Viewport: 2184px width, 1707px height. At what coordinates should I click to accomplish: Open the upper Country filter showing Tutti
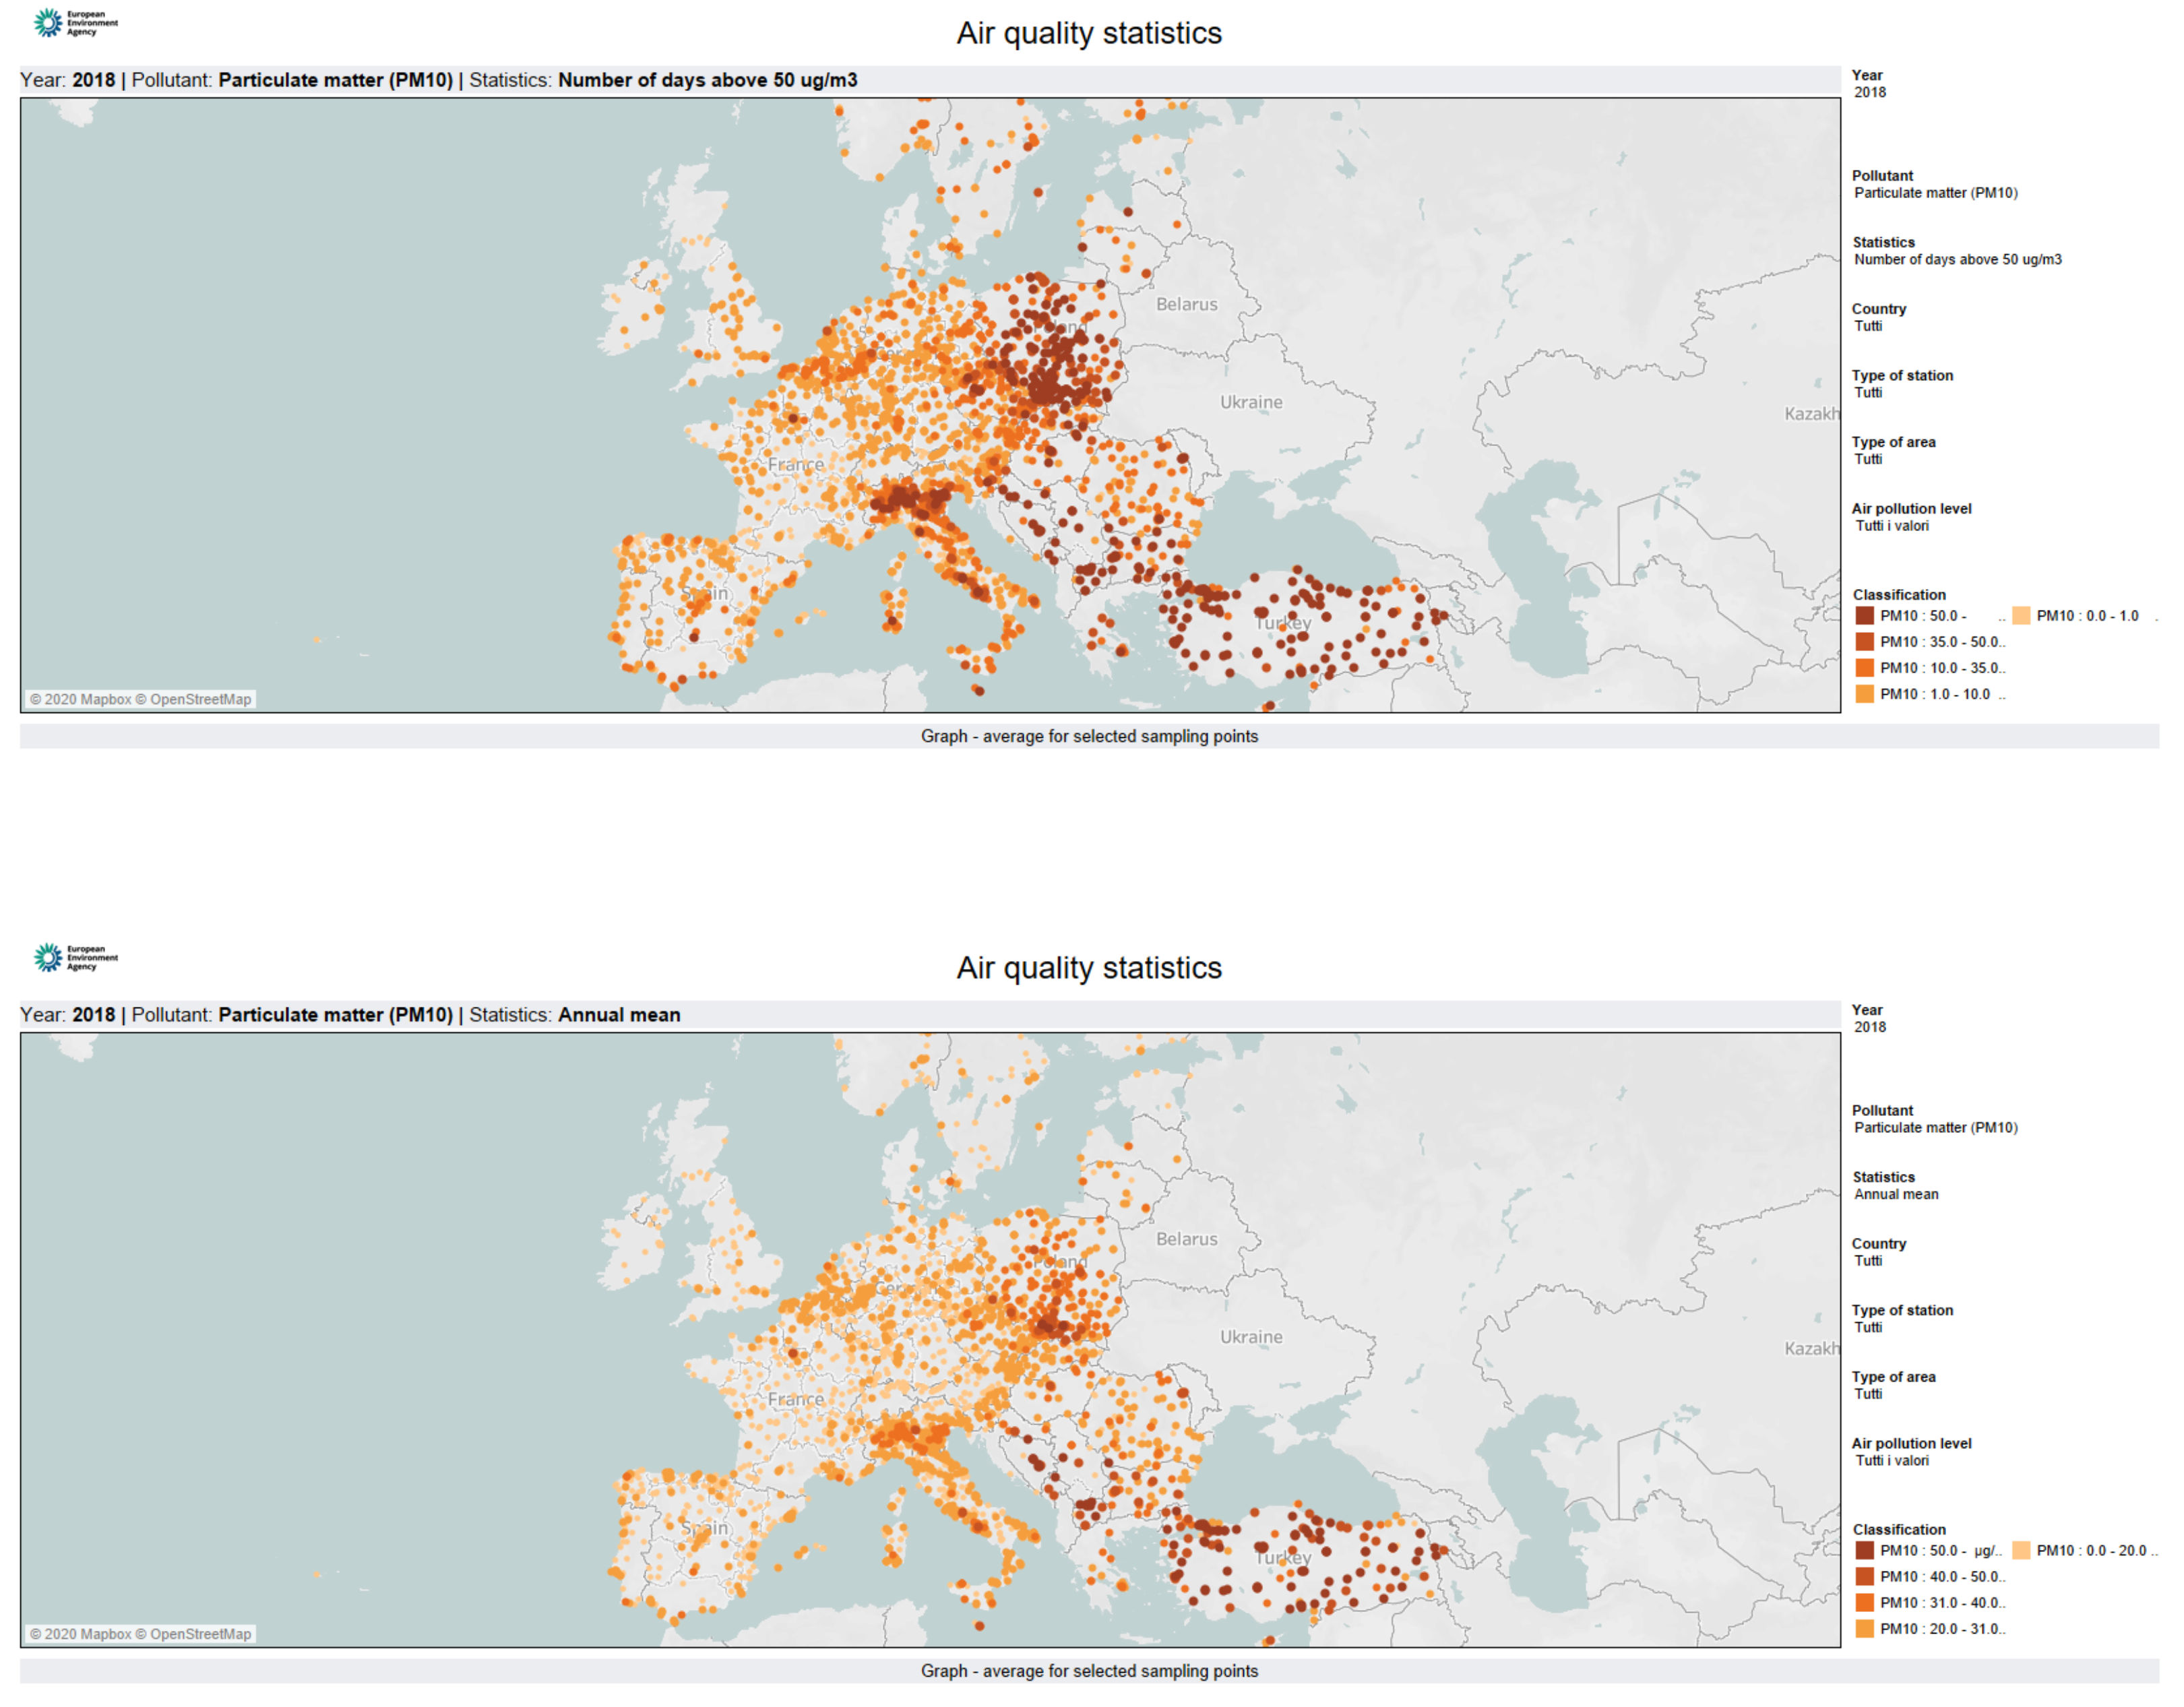pyautogui.click(x=1868, y=326)
